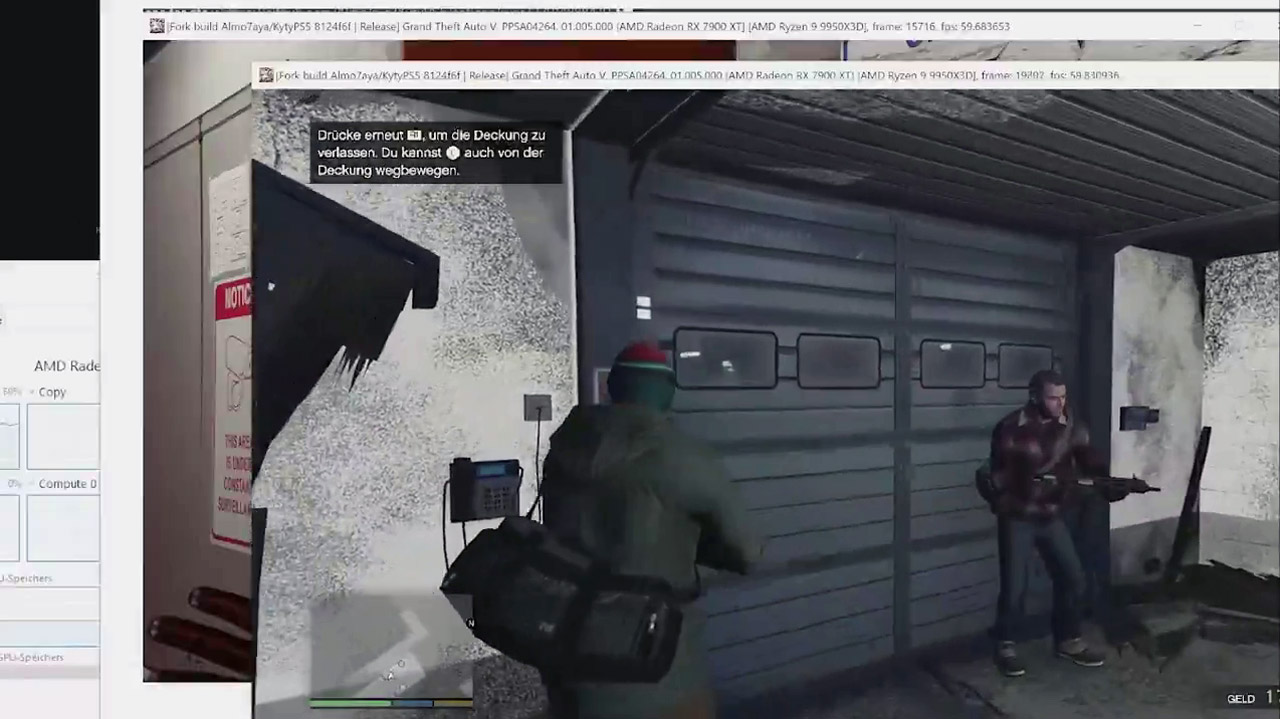Image resolution: width=1280 pixels, height=719 pixels.
Task: Click the cover tutorial hint box
Action: tap(435, 152)
